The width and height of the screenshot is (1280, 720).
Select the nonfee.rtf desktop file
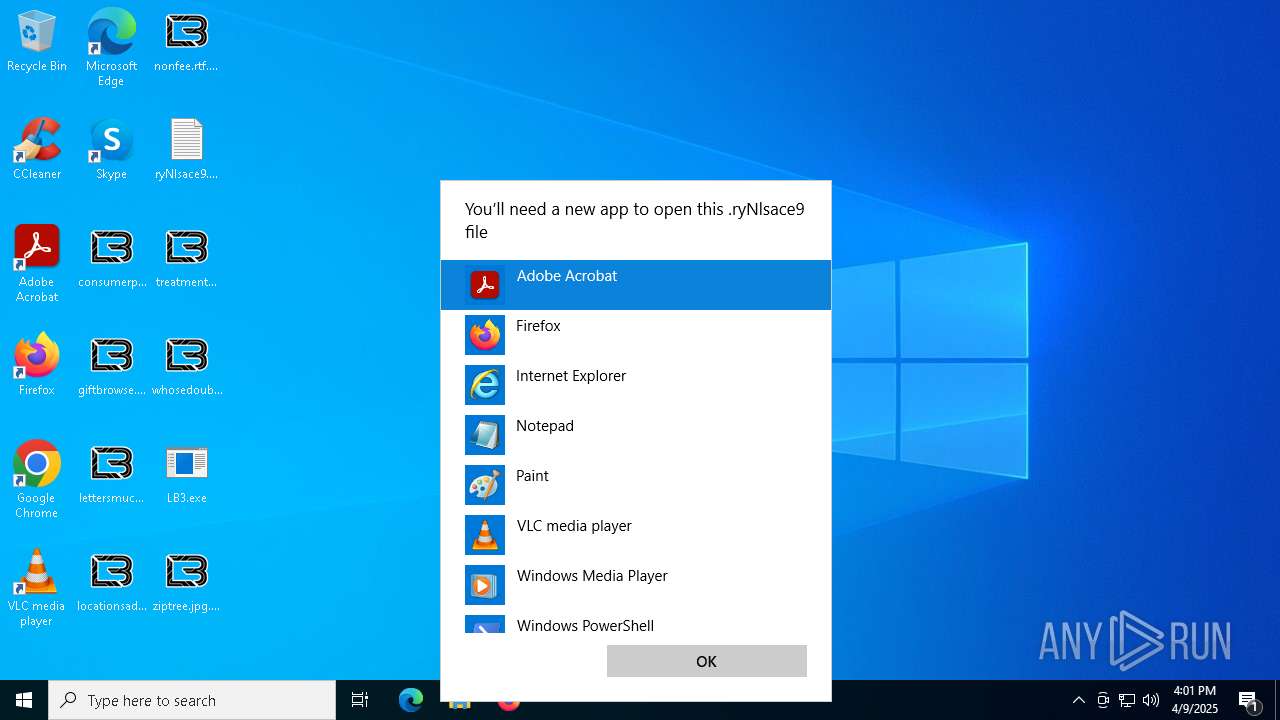coord(186,42)
